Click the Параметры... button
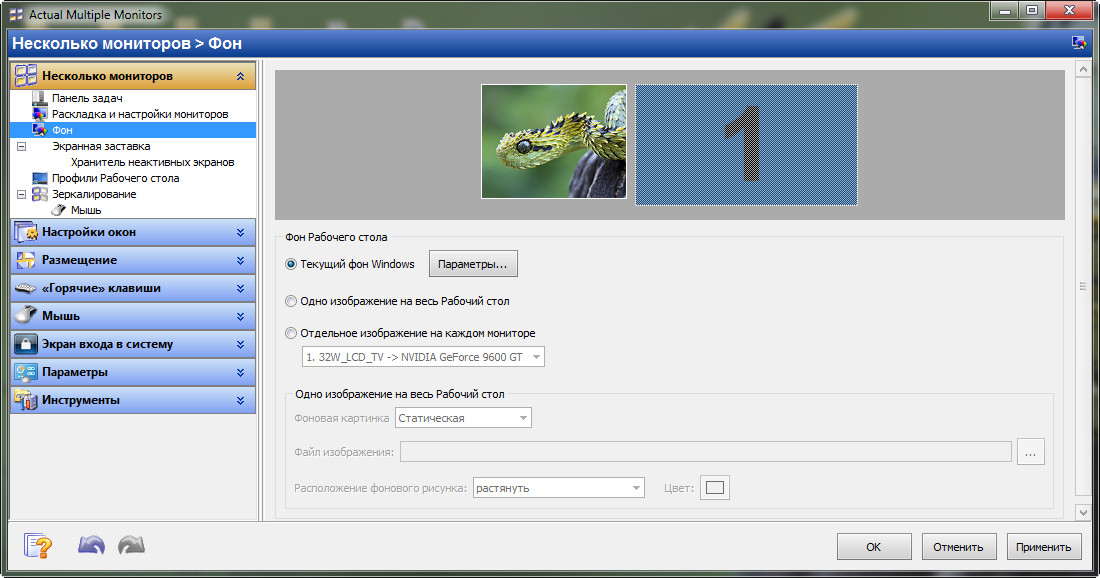The image size is (1100, 578). (473, 264)
